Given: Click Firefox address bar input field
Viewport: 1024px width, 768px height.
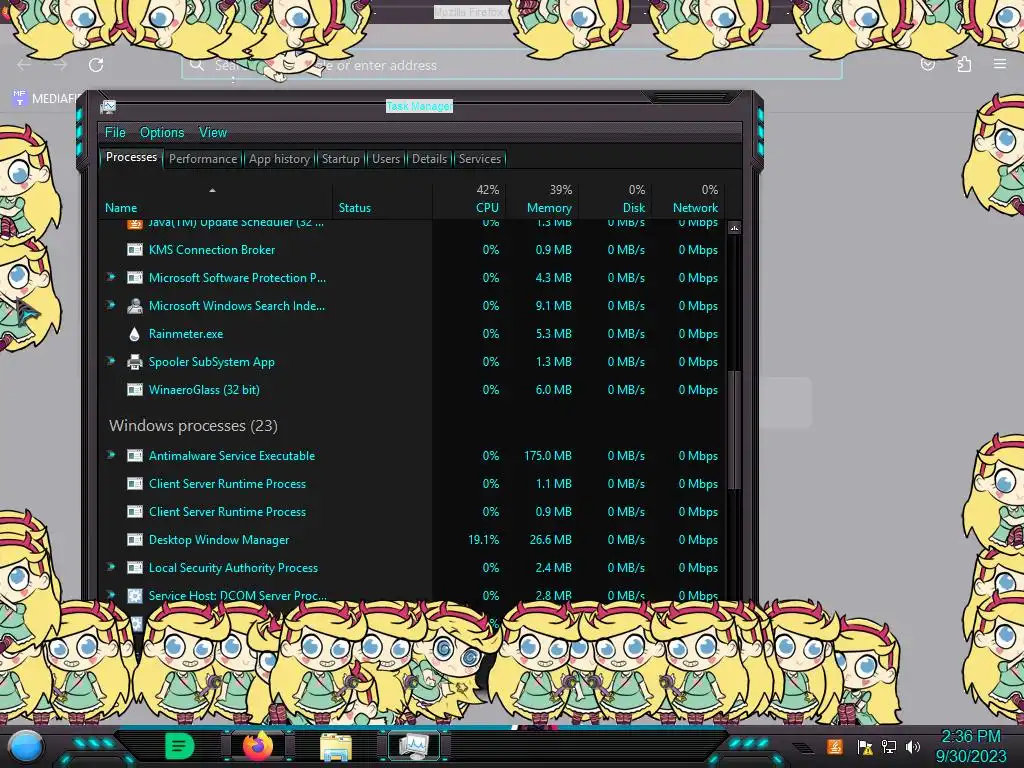Looking at the screenshot, I should click(511, 65).
